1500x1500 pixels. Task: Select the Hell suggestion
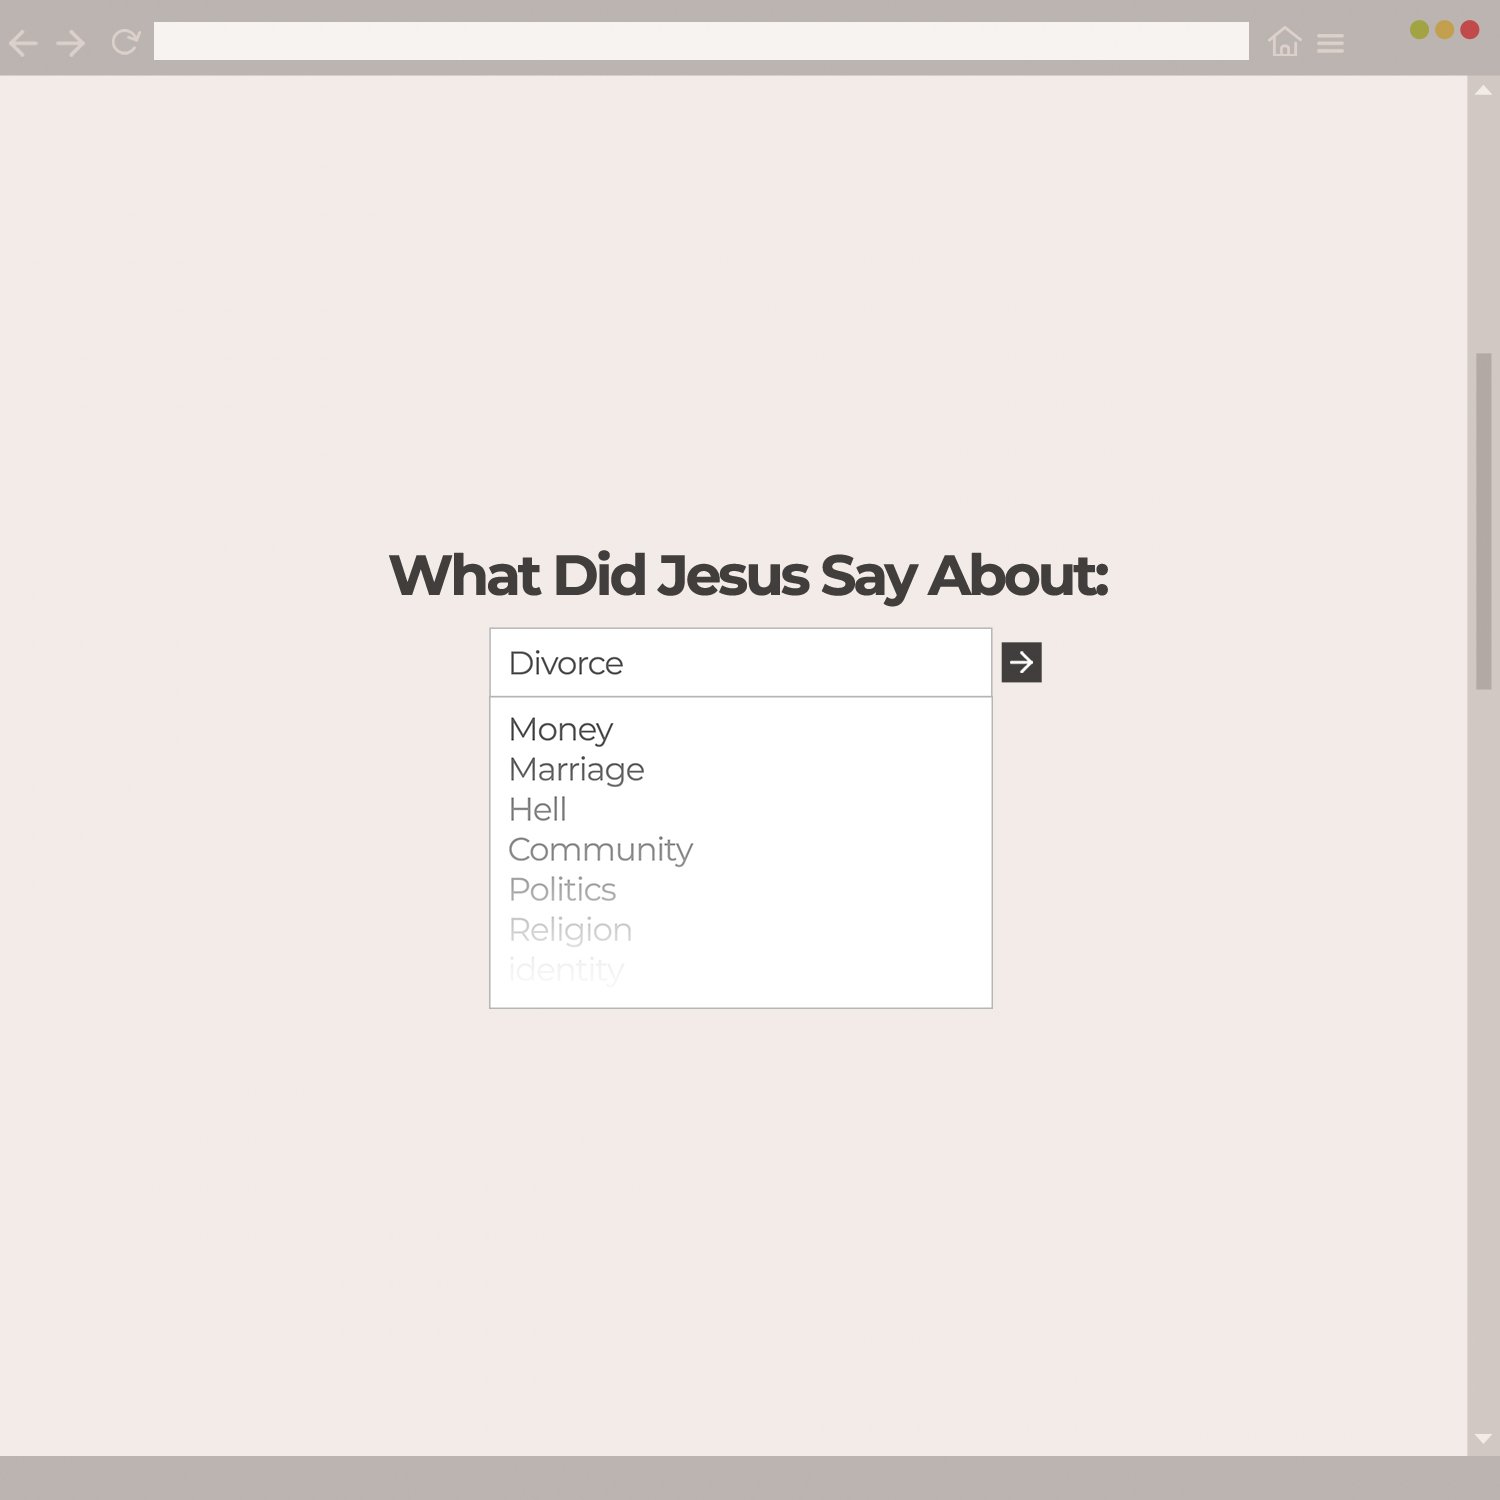click(537, 809)
